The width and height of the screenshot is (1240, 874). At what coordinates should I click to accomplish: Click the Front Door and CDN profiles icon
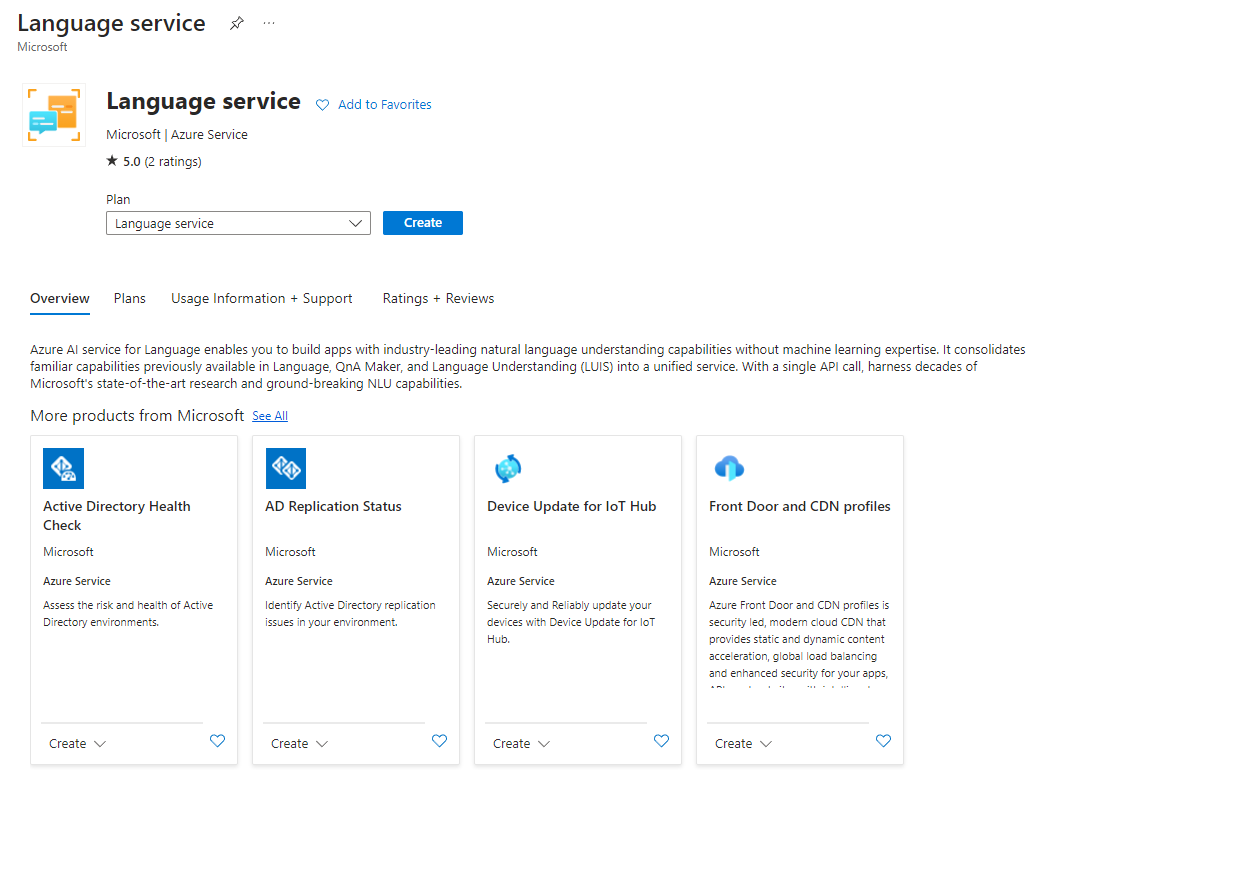click(x=729, y=468)
